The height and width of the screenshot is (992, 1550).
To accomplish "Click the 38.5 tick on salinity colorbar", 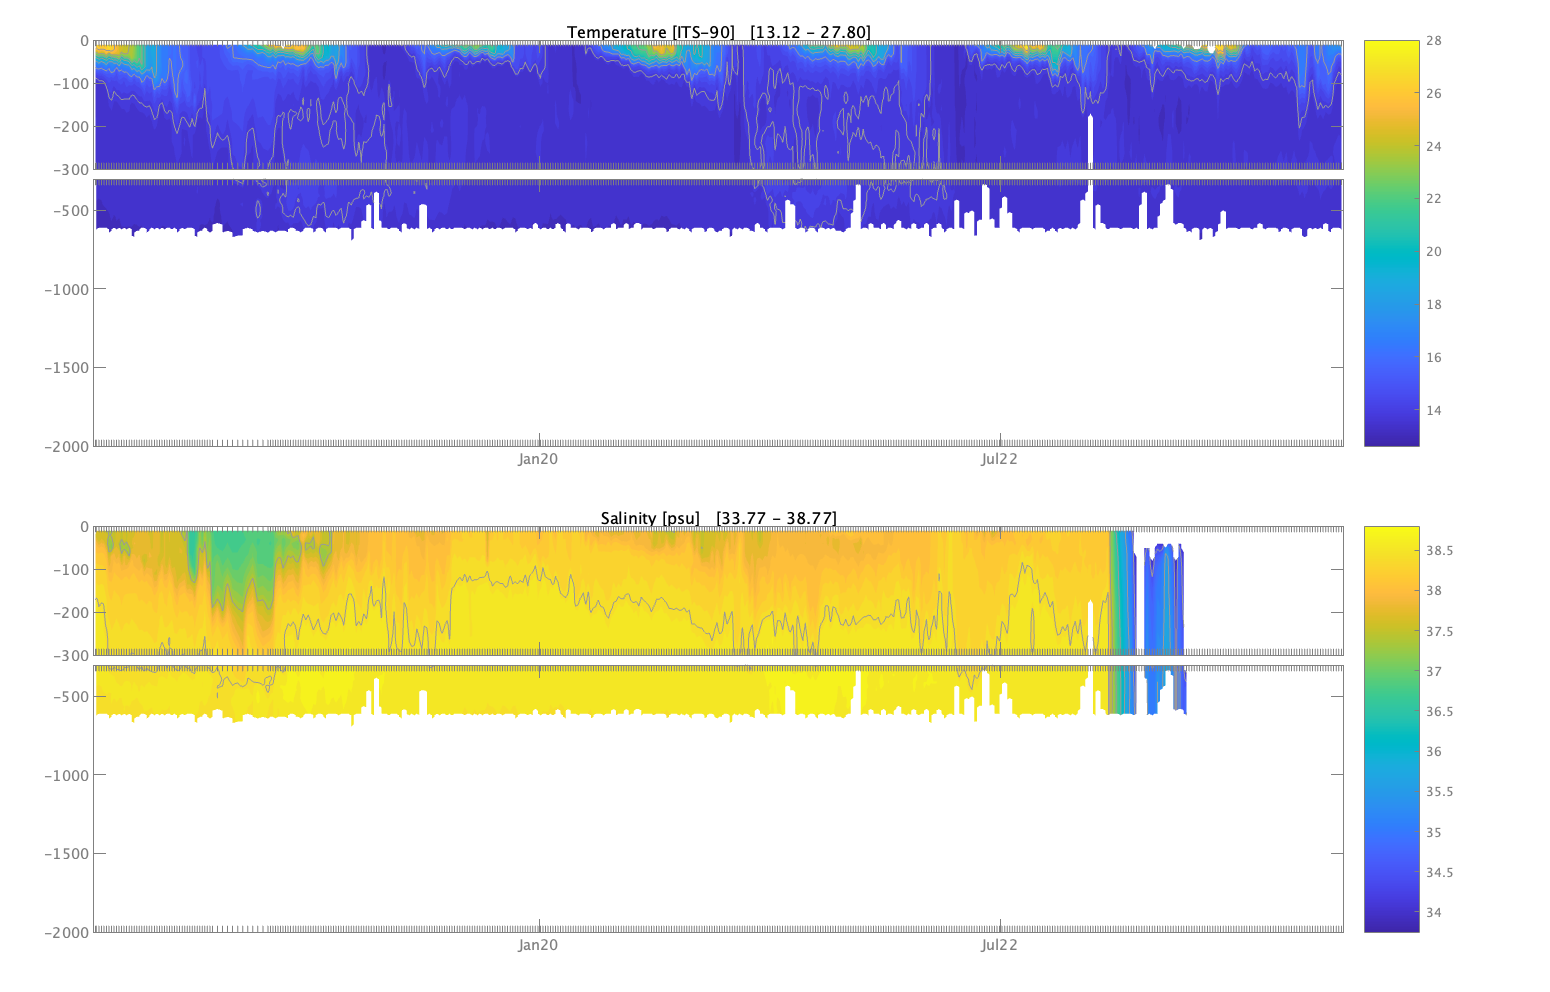I will tap(1439, 551).
